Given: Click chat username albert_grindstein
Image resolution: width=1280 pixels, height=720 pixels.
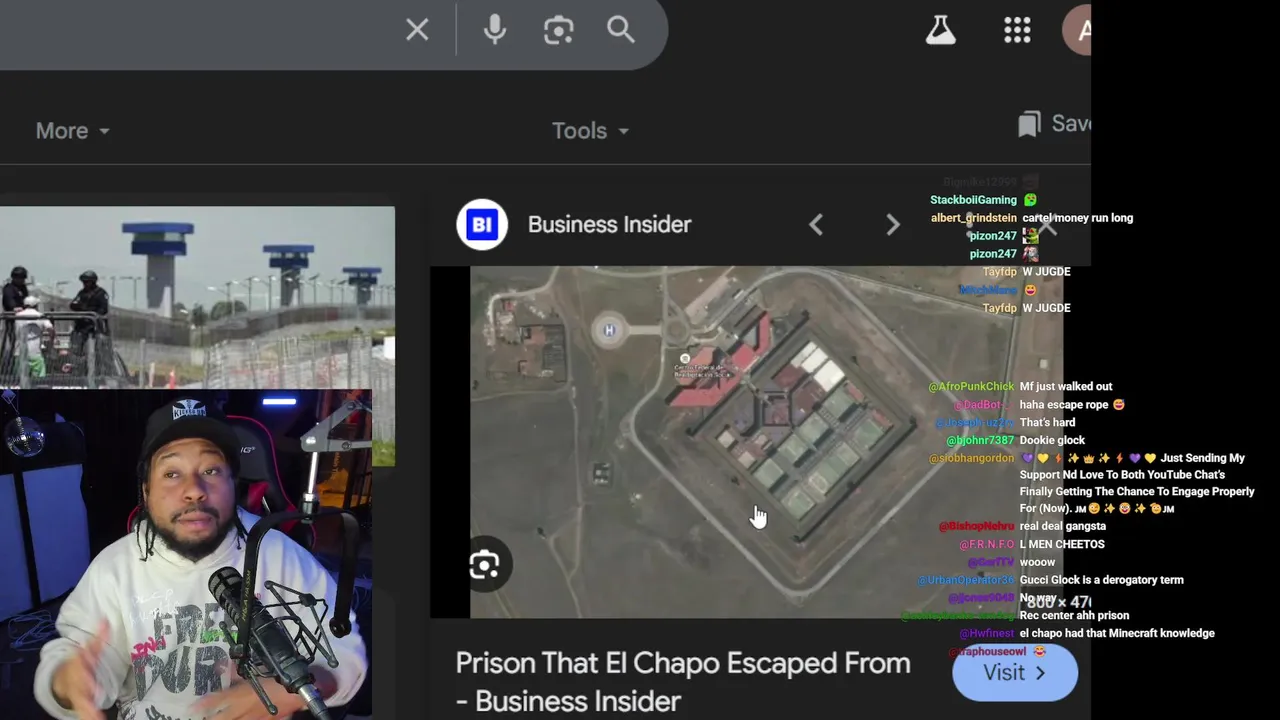Looking at the screenshot, I should [x=974, y=218].
